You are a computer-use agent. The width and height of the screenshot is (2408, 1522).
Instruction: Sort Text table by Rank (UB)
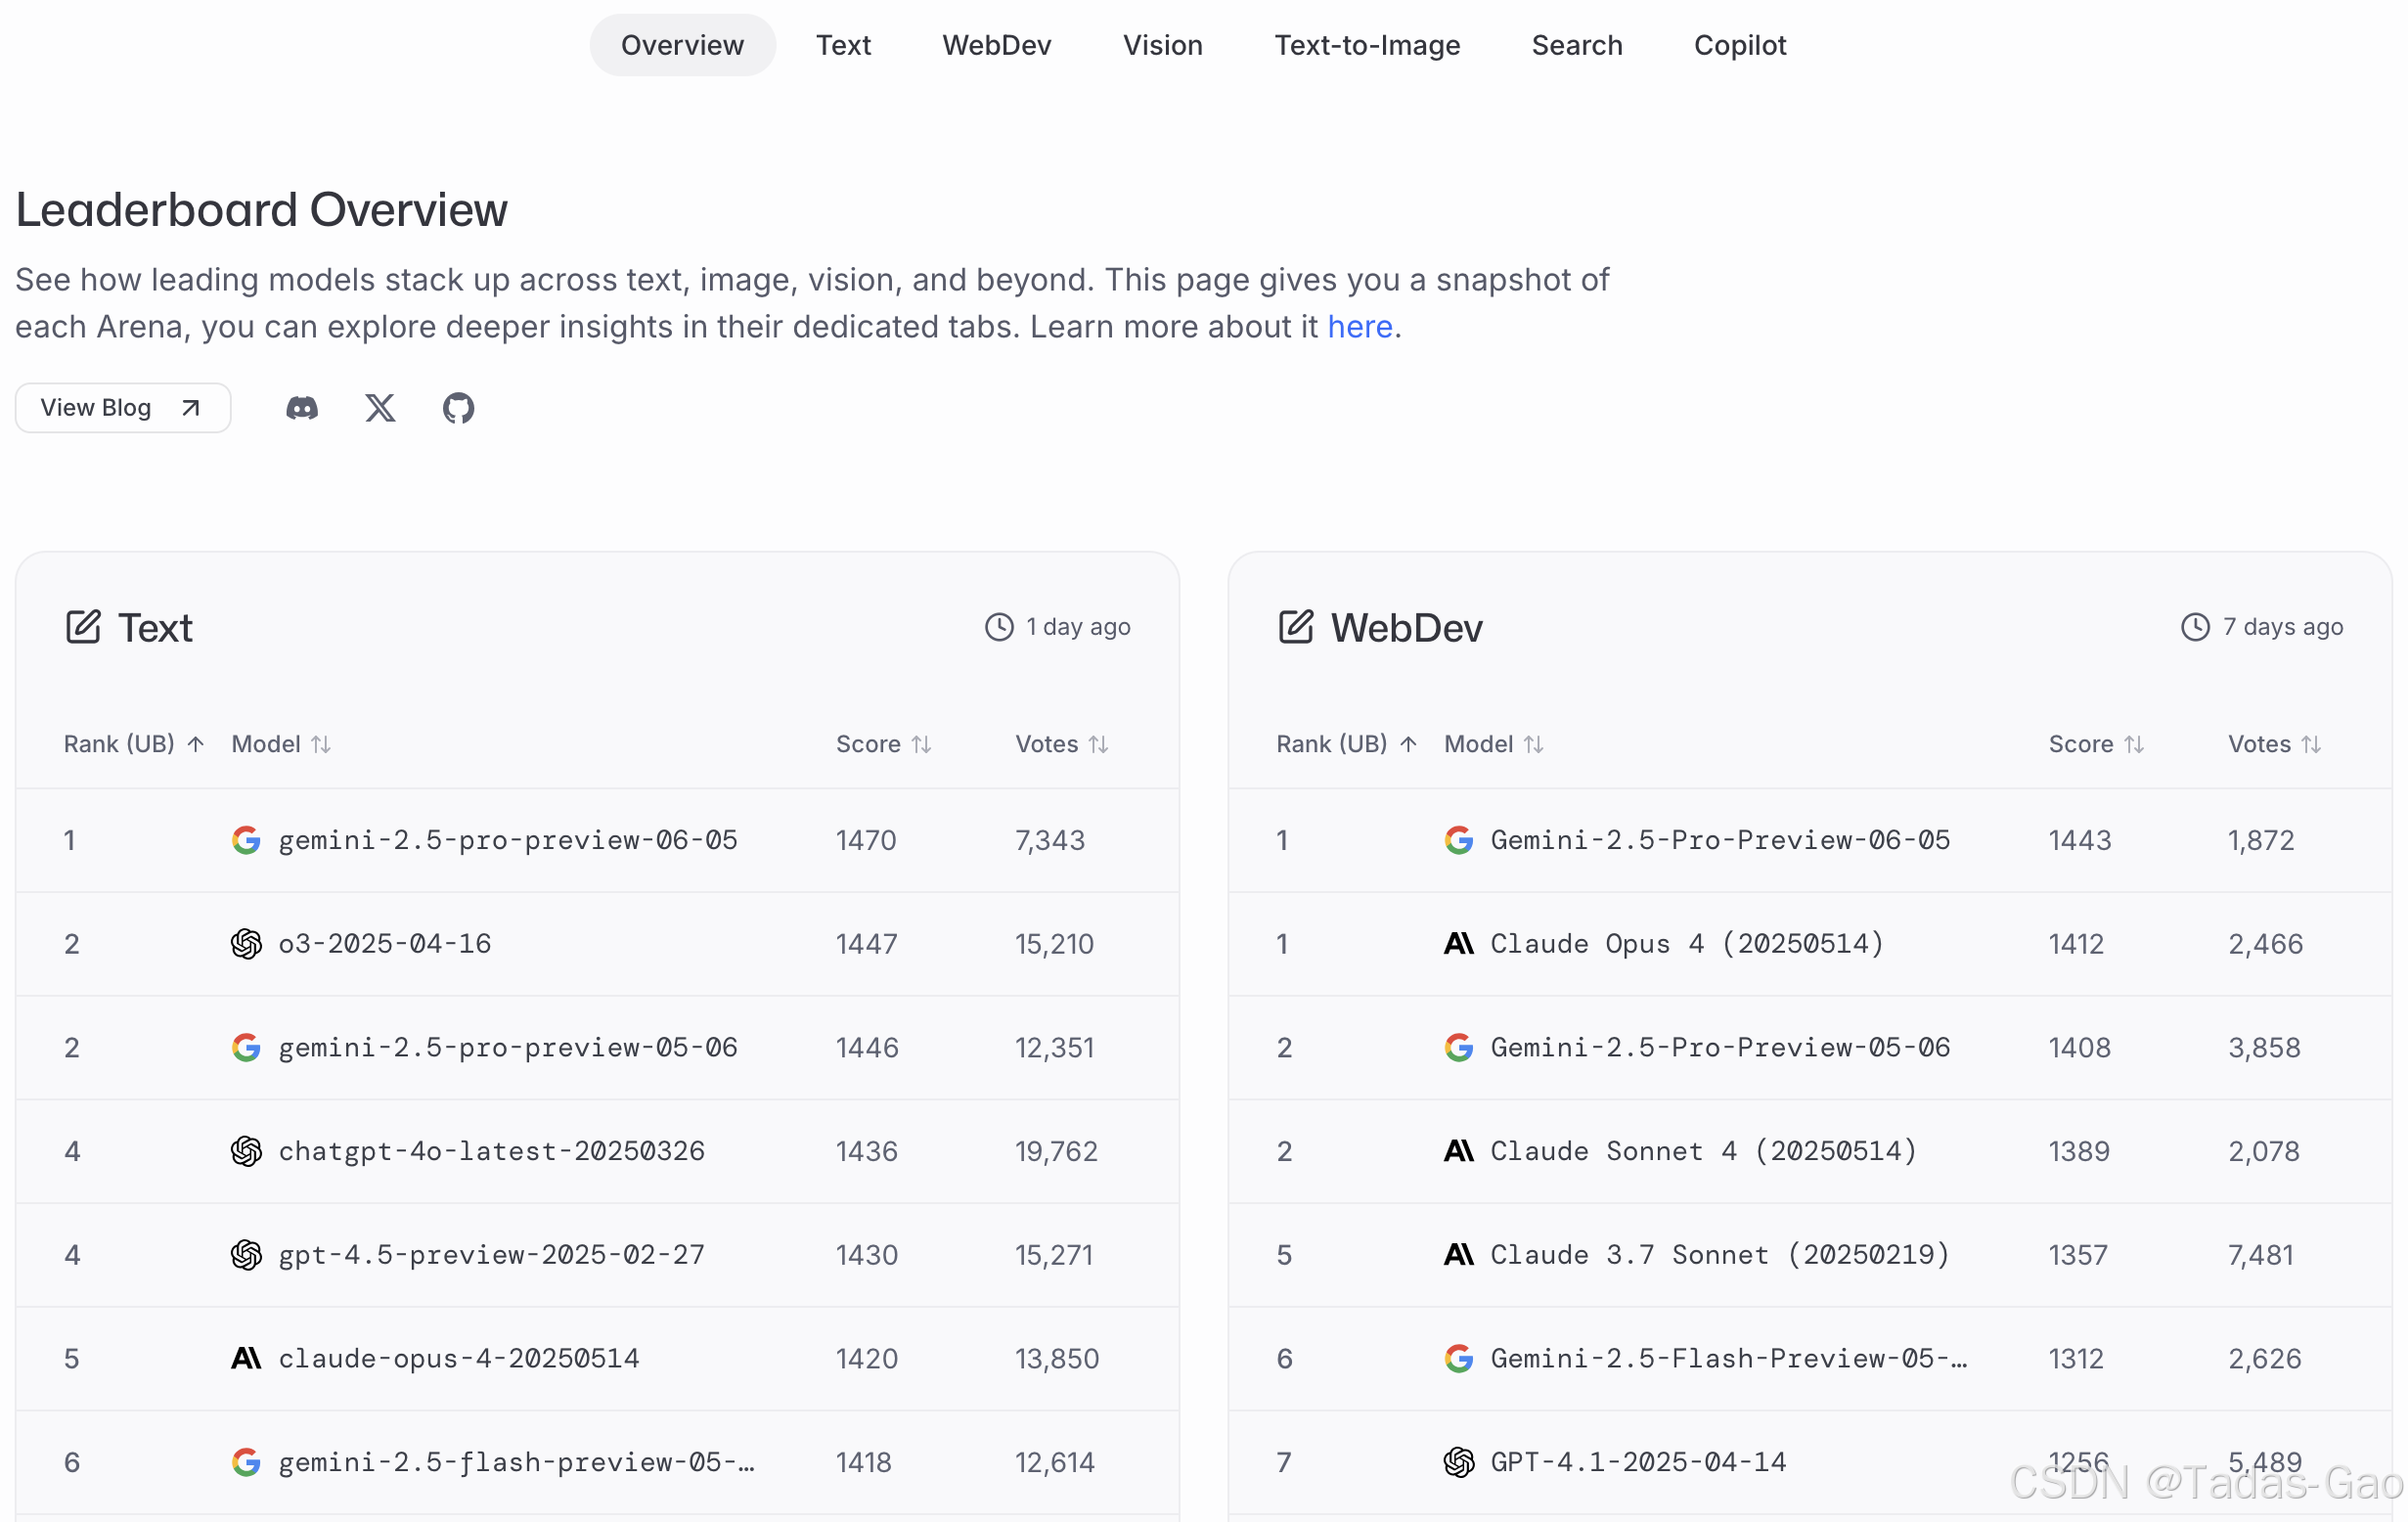(134, 744)
